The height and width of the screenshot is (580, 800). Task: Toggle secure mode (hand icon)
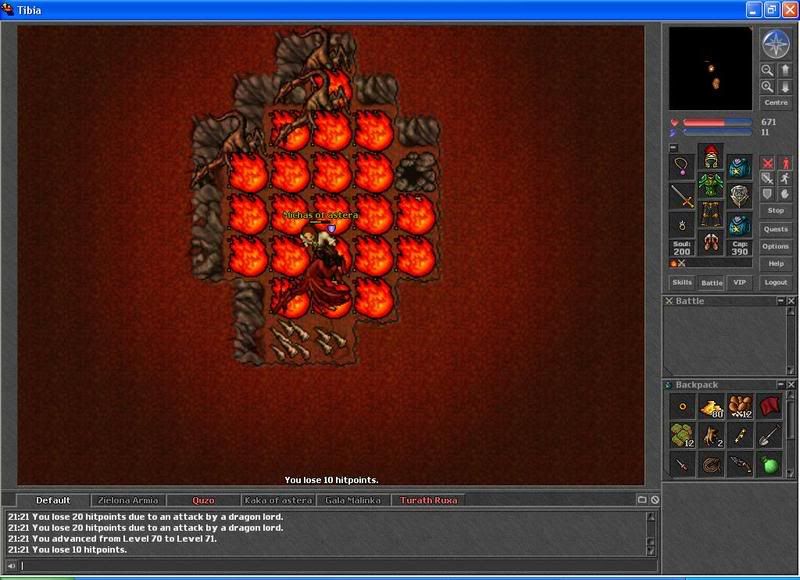(785, 194)
